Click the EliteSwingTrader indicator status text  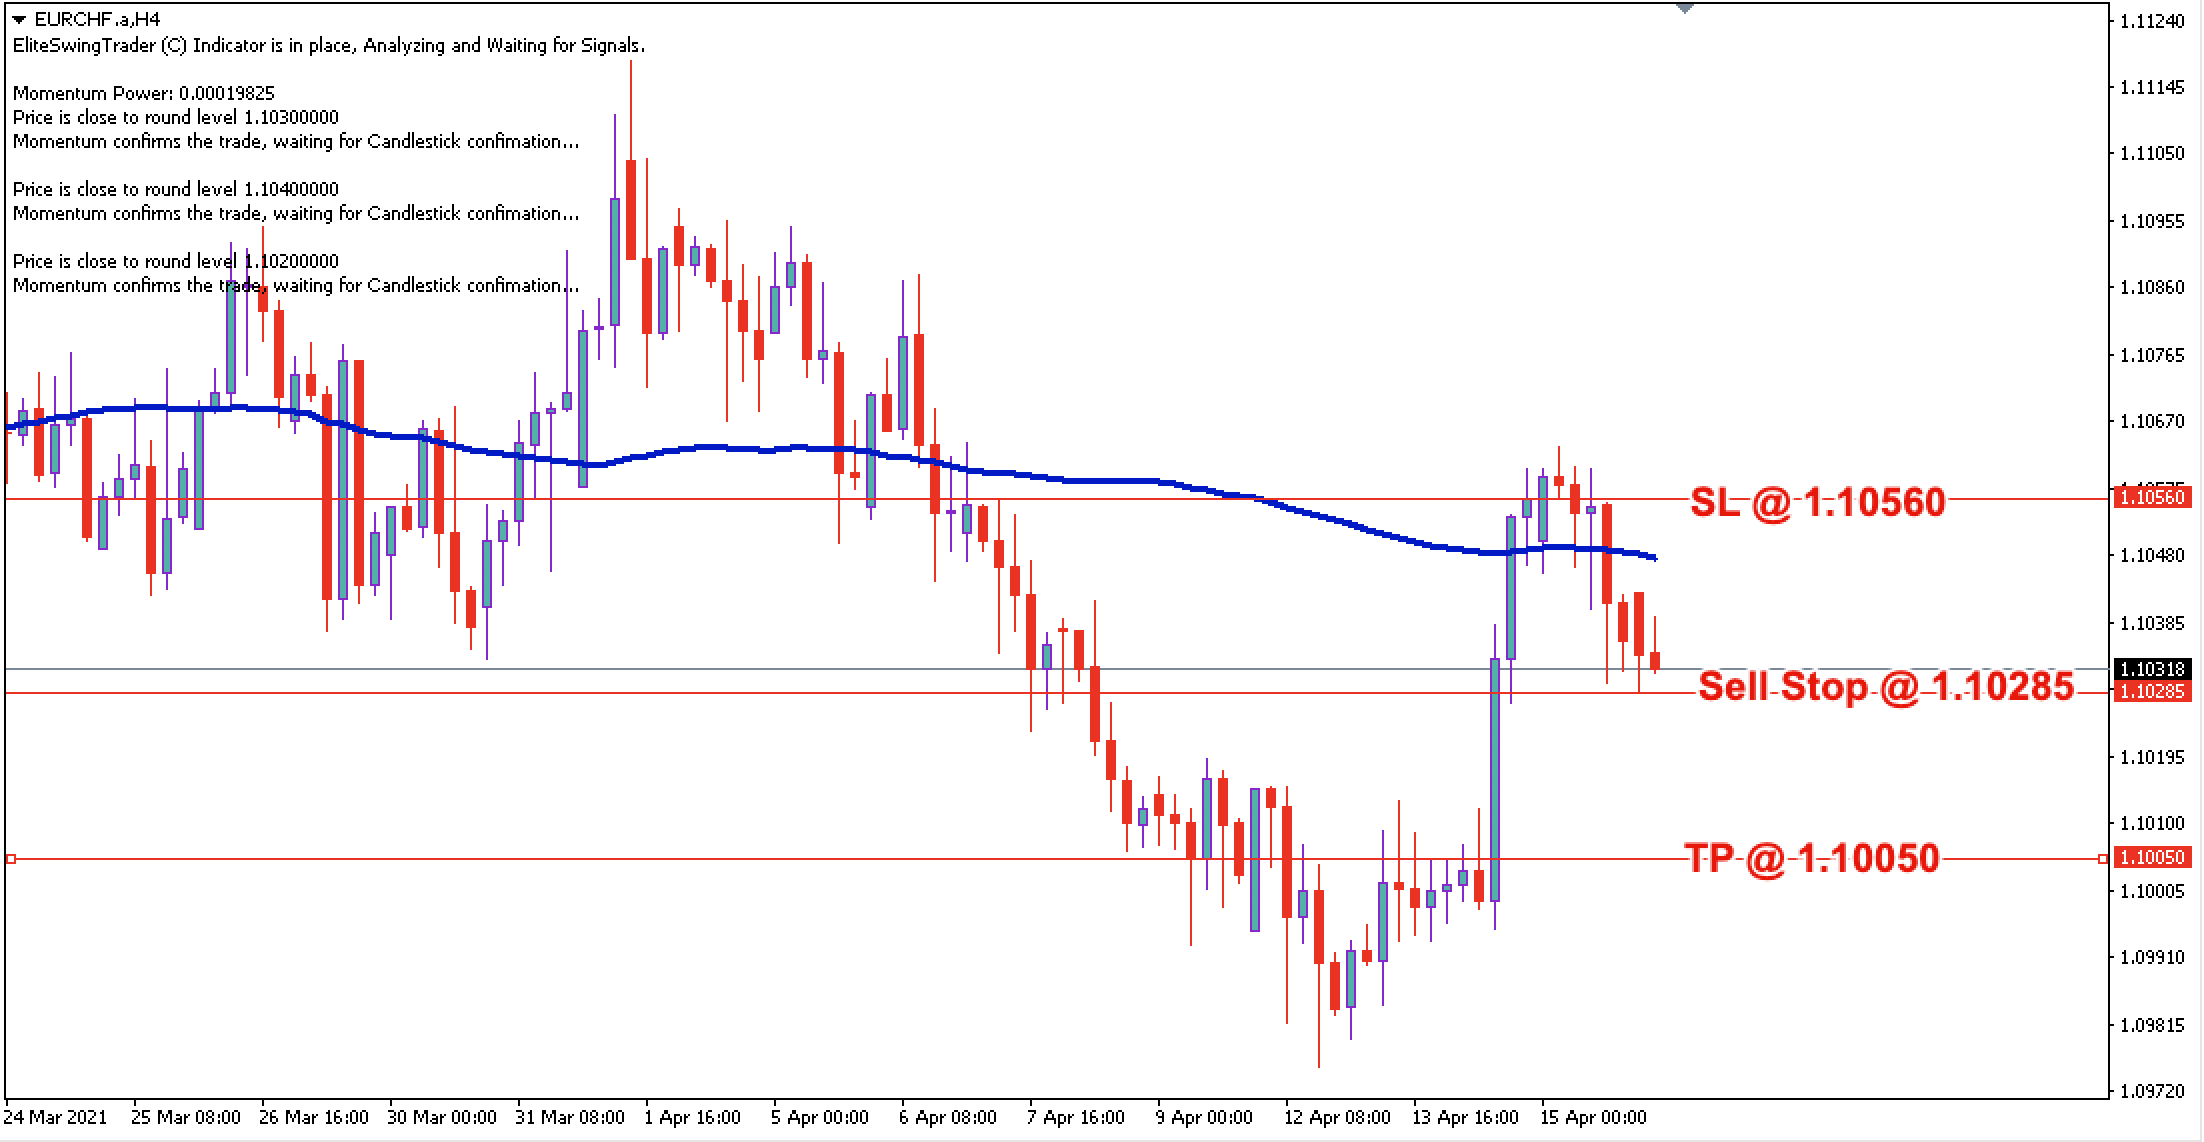pos(328,45)
